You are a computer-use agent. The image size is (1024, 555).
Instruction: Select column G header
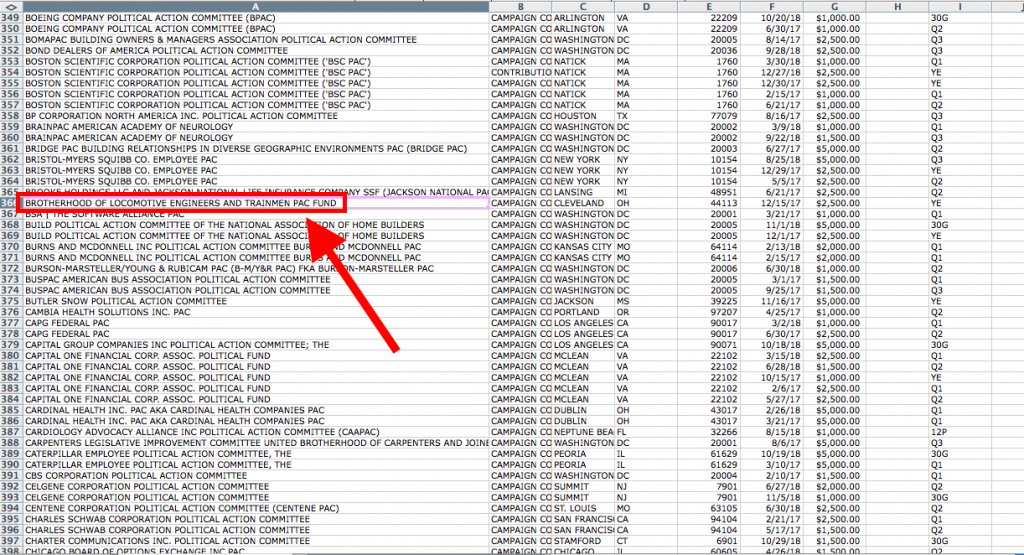point(835,7)
